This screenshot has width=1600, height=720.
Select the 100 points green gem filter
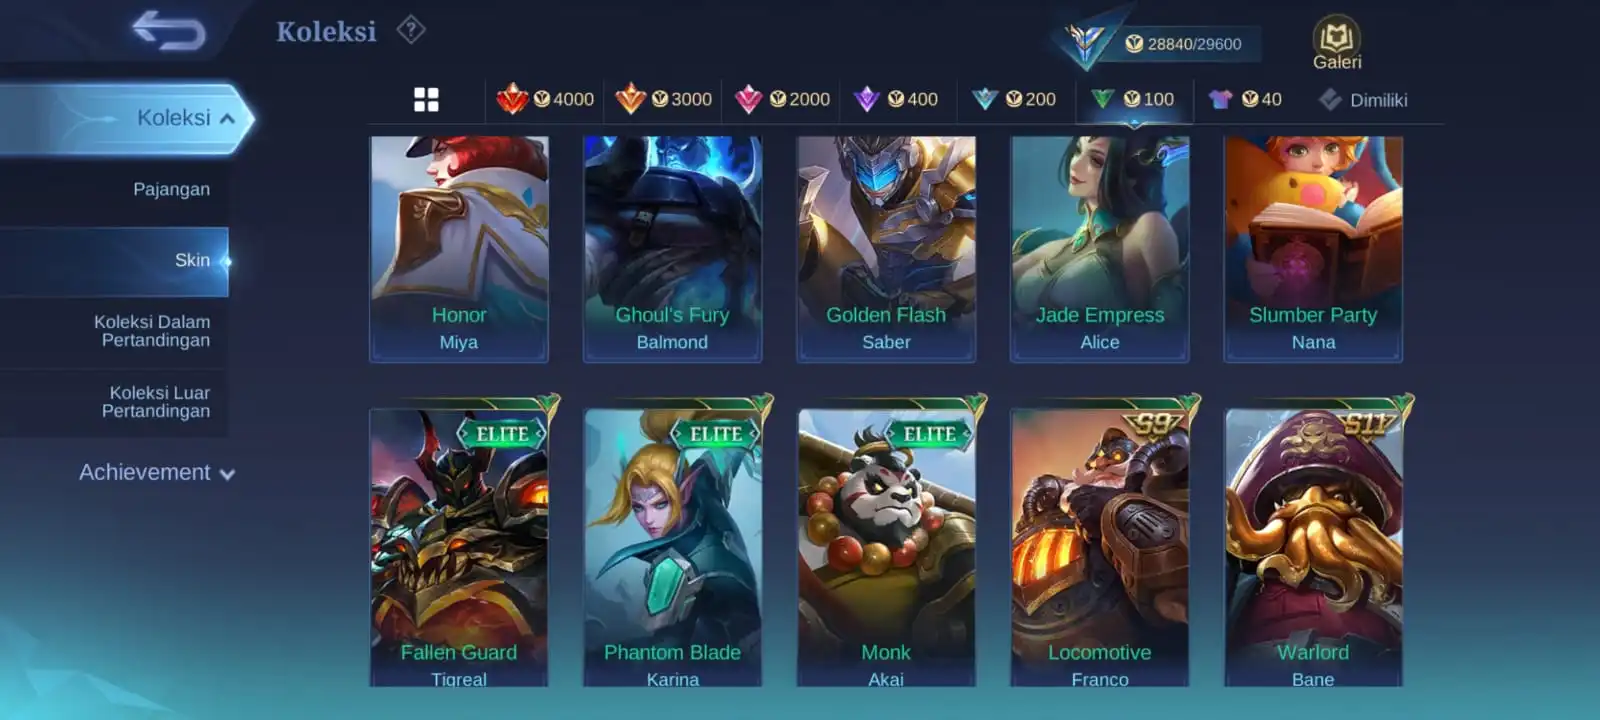pyautogui.click(x=1132, y=99)
